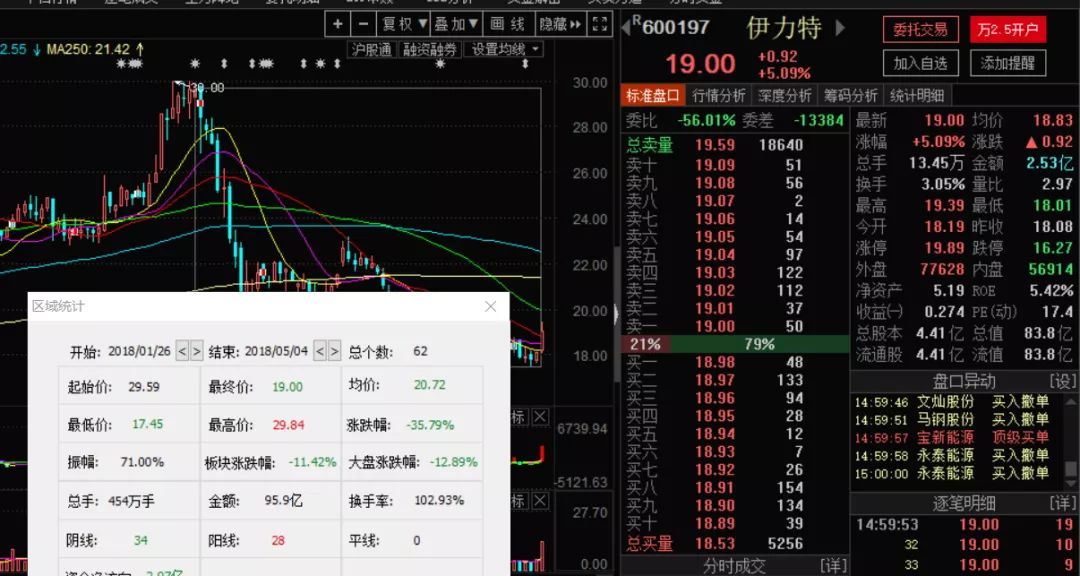Image resolution: width=1080 pixels, height=576 pixels.
Task: Click 添加提醒 button
Action: [x=1008, y=63]
